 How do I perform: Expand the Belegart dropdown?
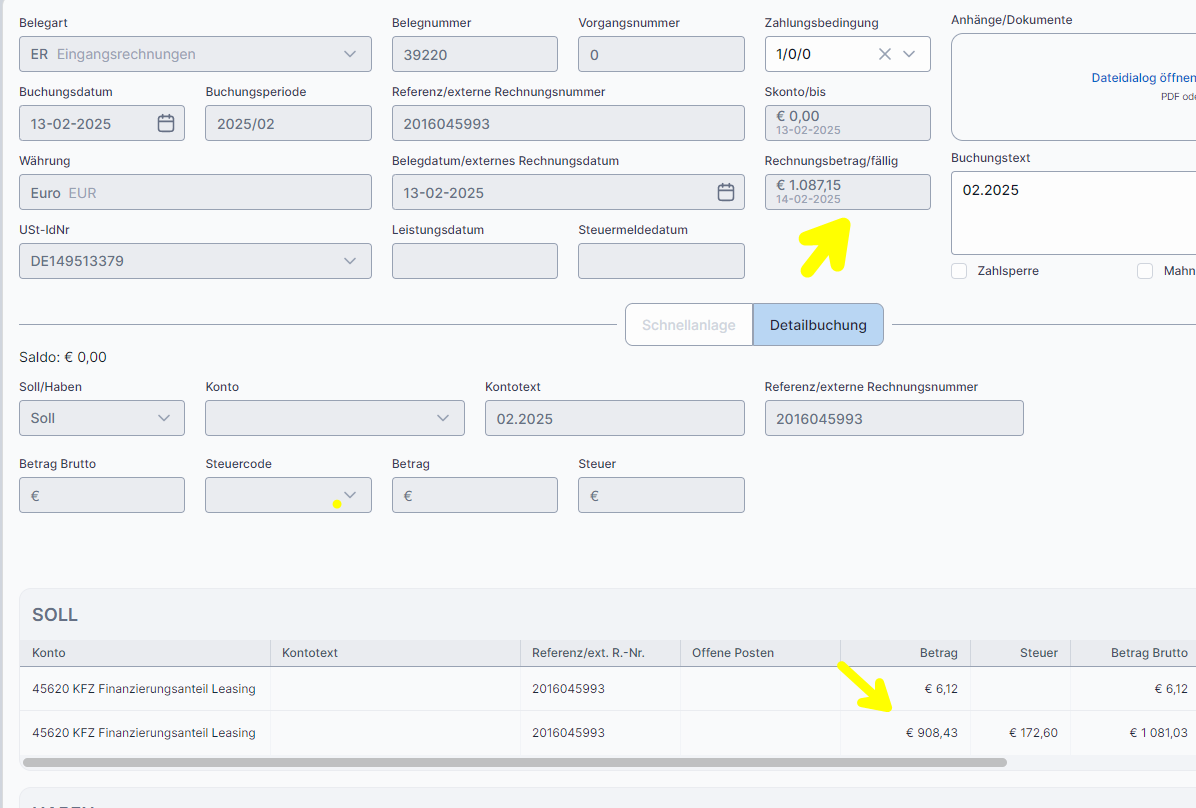(x=349, y=54)
